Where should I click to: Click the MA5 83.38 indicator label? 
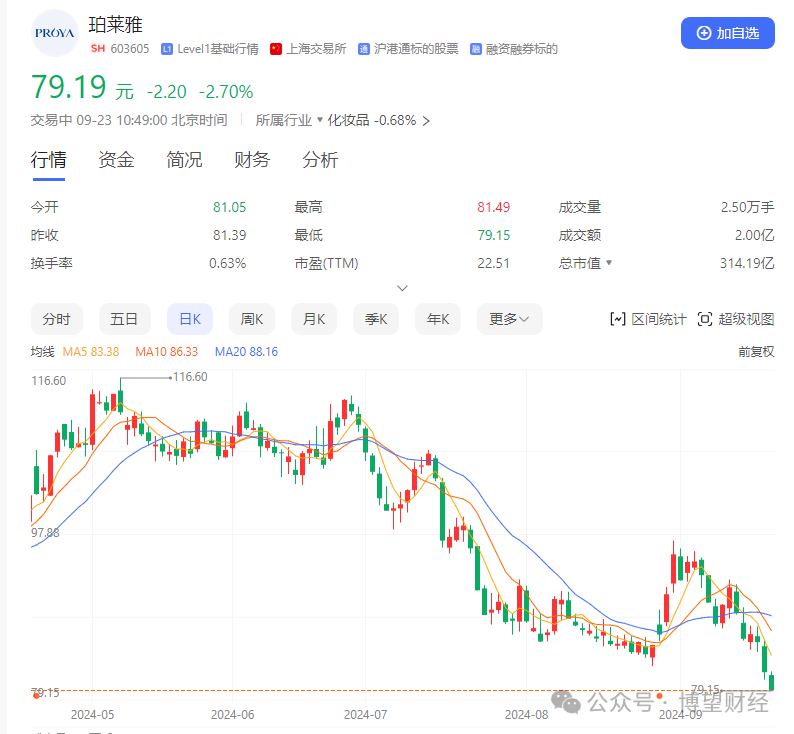point(91,352)
